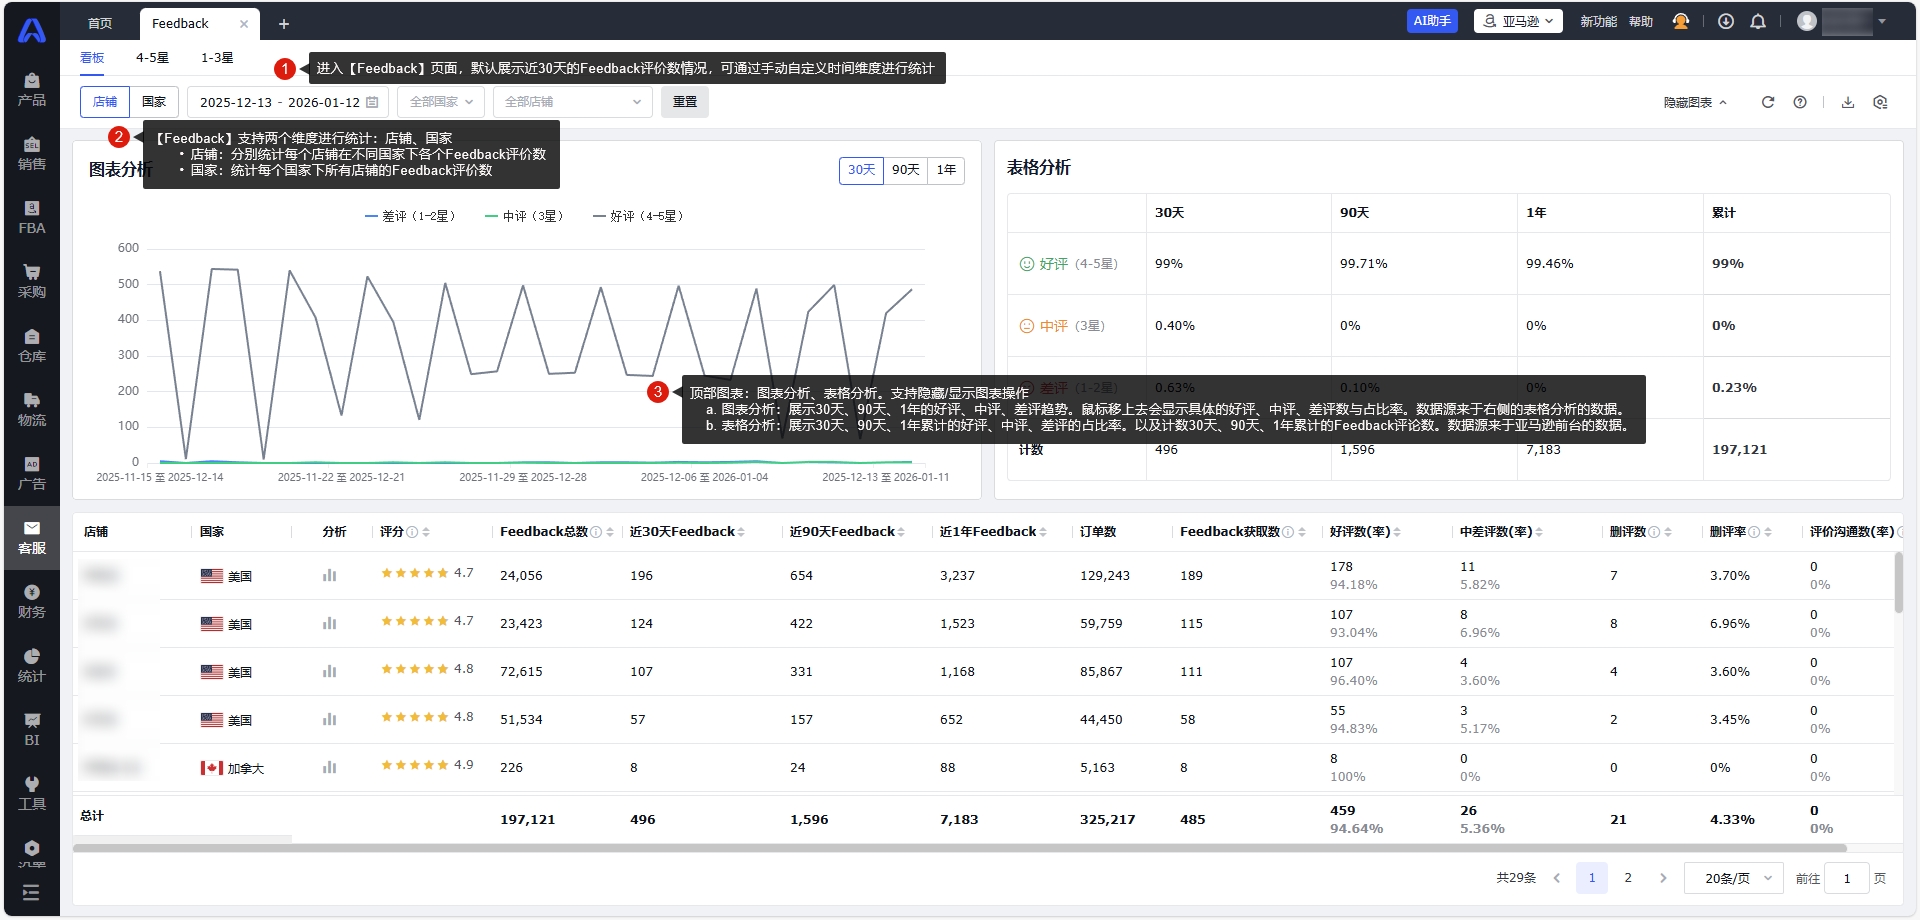
Task: Switch statistics dimension to 国家
Action: pos(154,102)
